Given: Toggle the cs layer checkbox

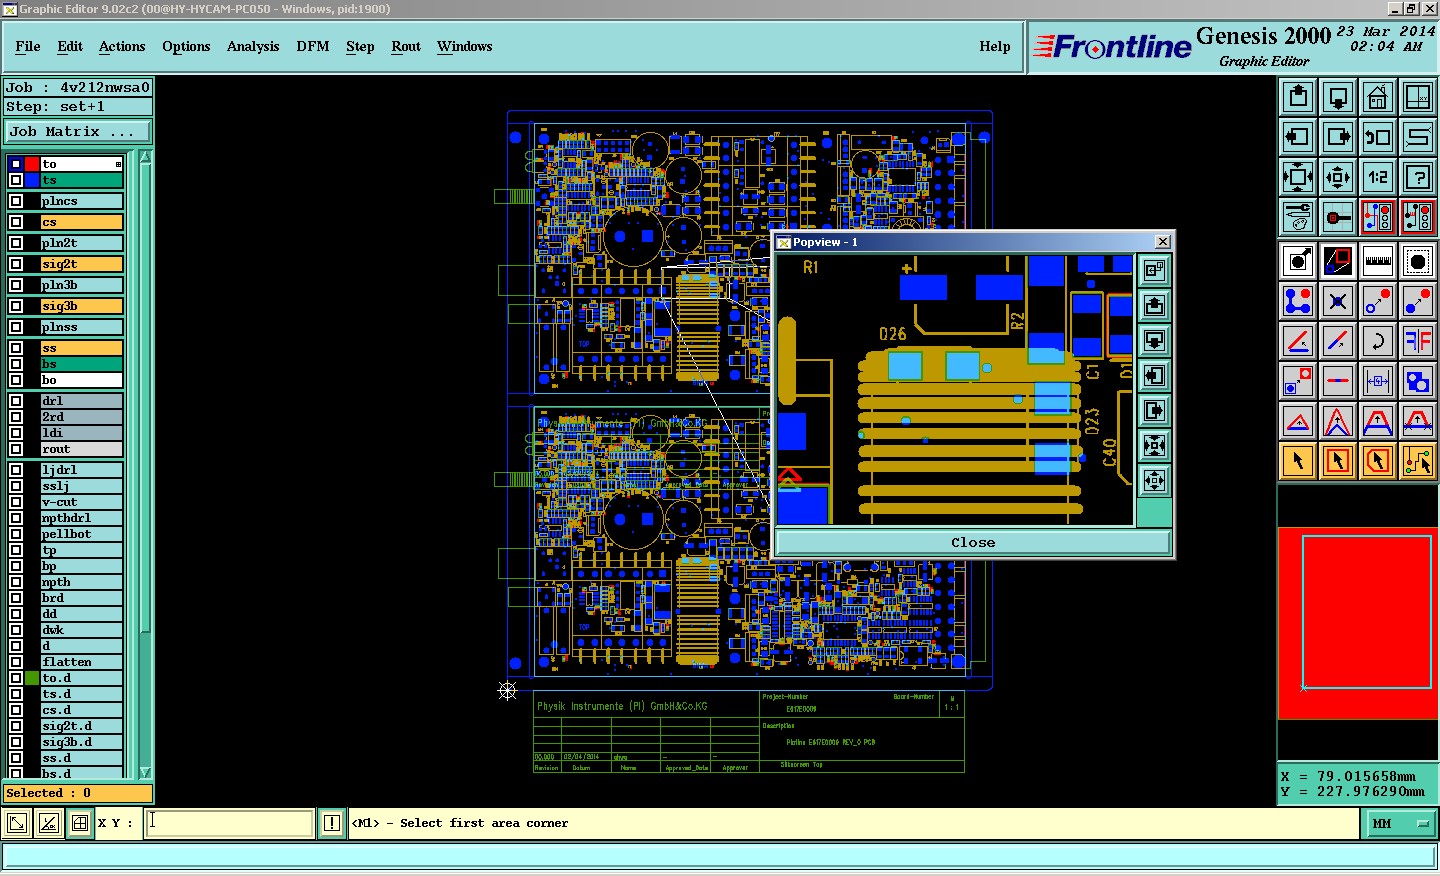Looking at the screenshot, I should coord(16,222).
